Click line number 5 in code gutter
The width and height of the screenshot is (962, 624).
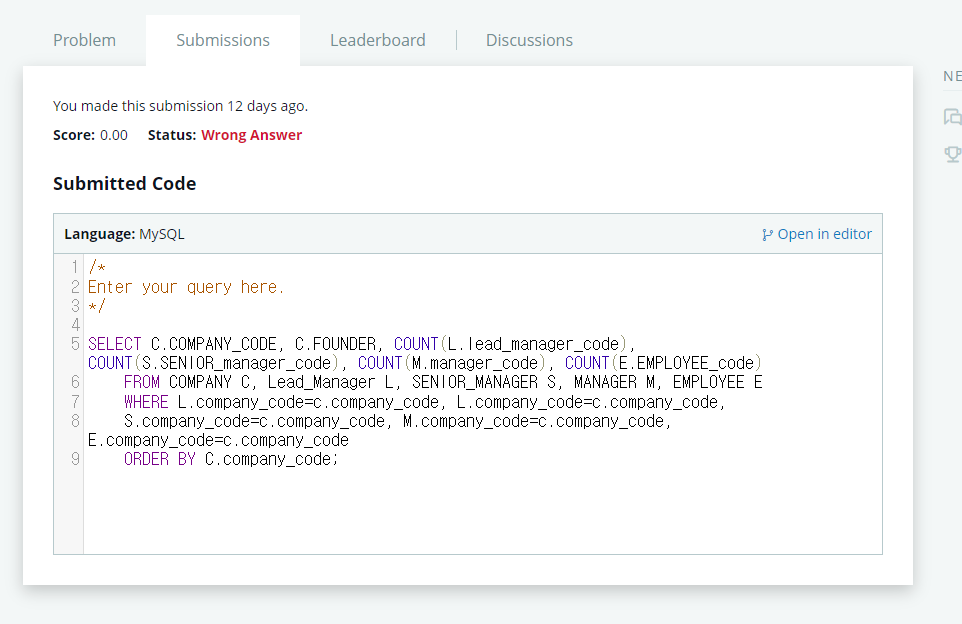75,344
